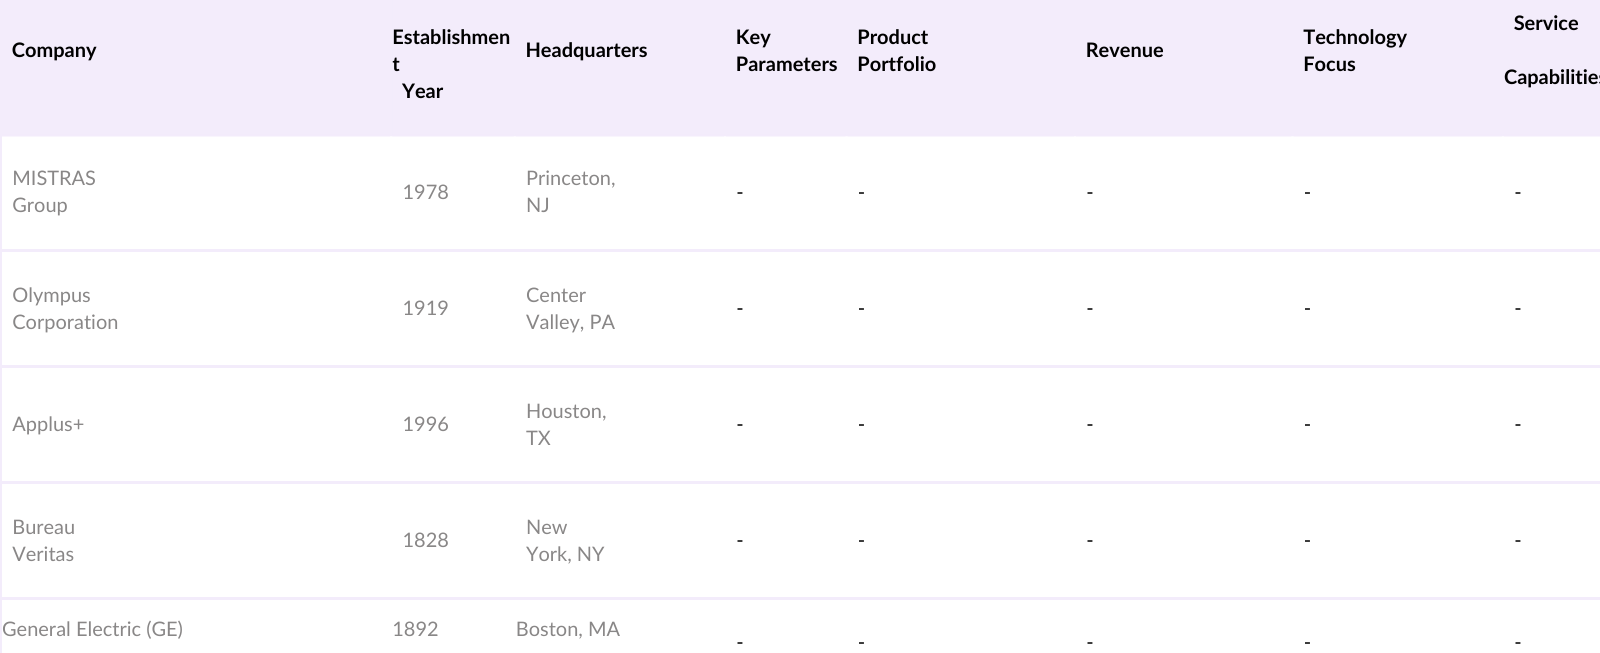Screen dimensions: 1600x653
Task: Click the 1978 establishment year cell
Action: point(425,192)
